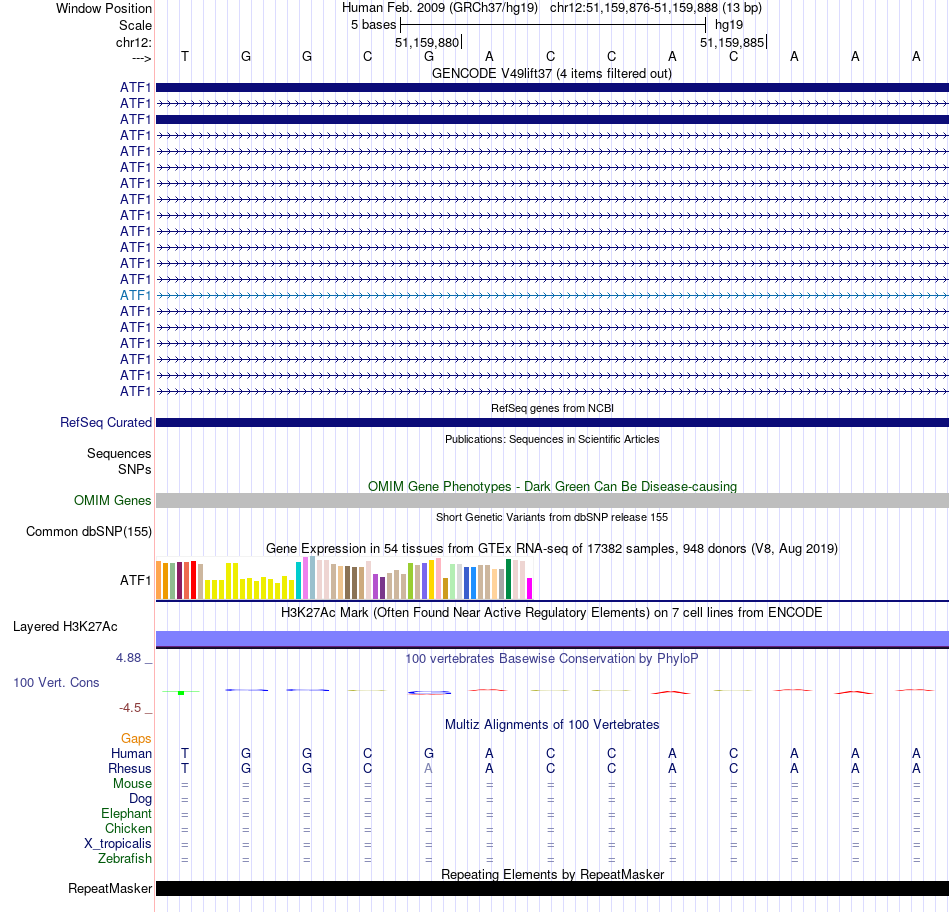This screenshot has height=912, width=950.
Task: Open the Repeating Elements by RepeatMasker title
Action: click(552, 874)
